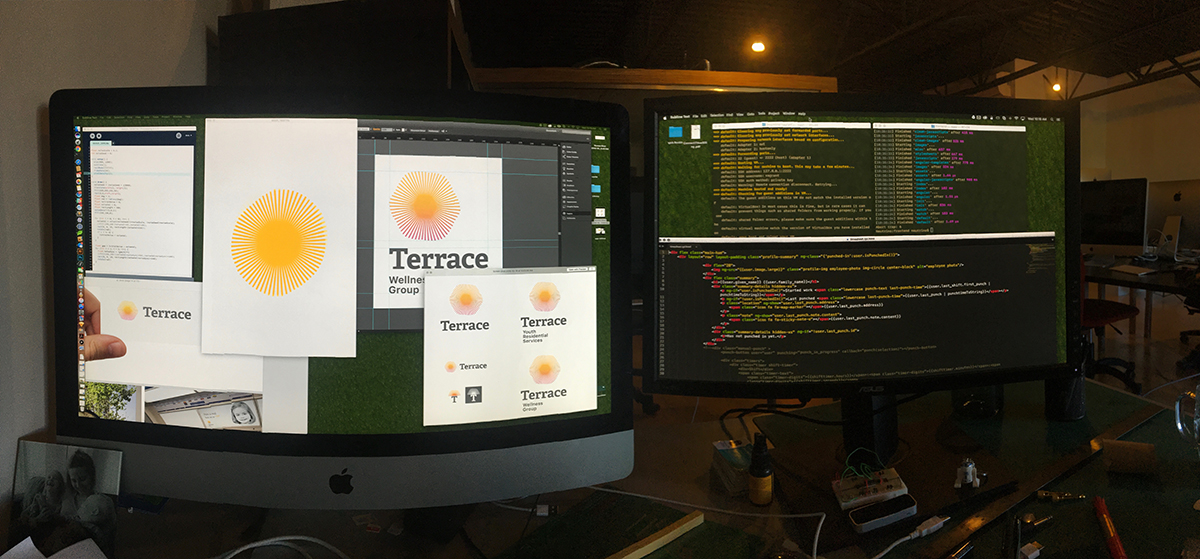Open the Edit menu in Sublime Text

704,116
